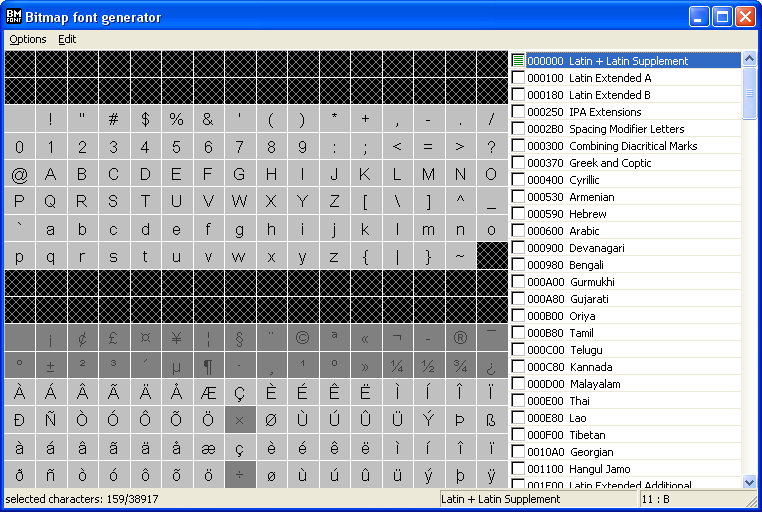This screenshot has width=762, height=512.
Task: Select the division sign cell
Action: 240,475
